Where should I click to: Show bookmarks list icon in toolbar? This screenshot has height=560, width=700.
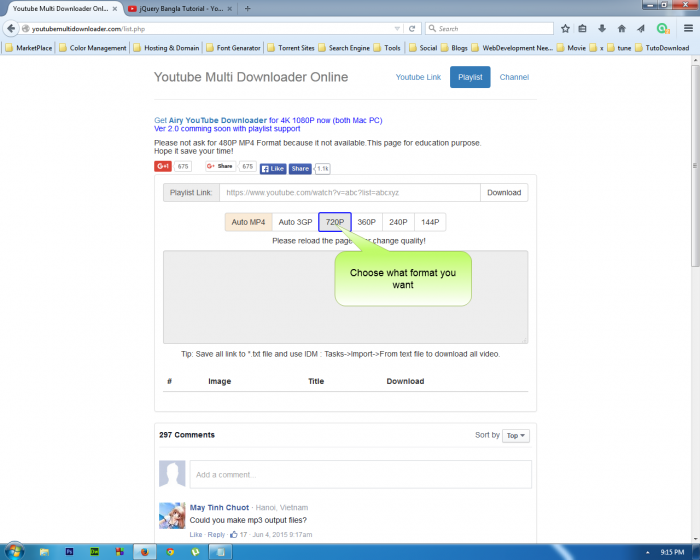(582, 29)
